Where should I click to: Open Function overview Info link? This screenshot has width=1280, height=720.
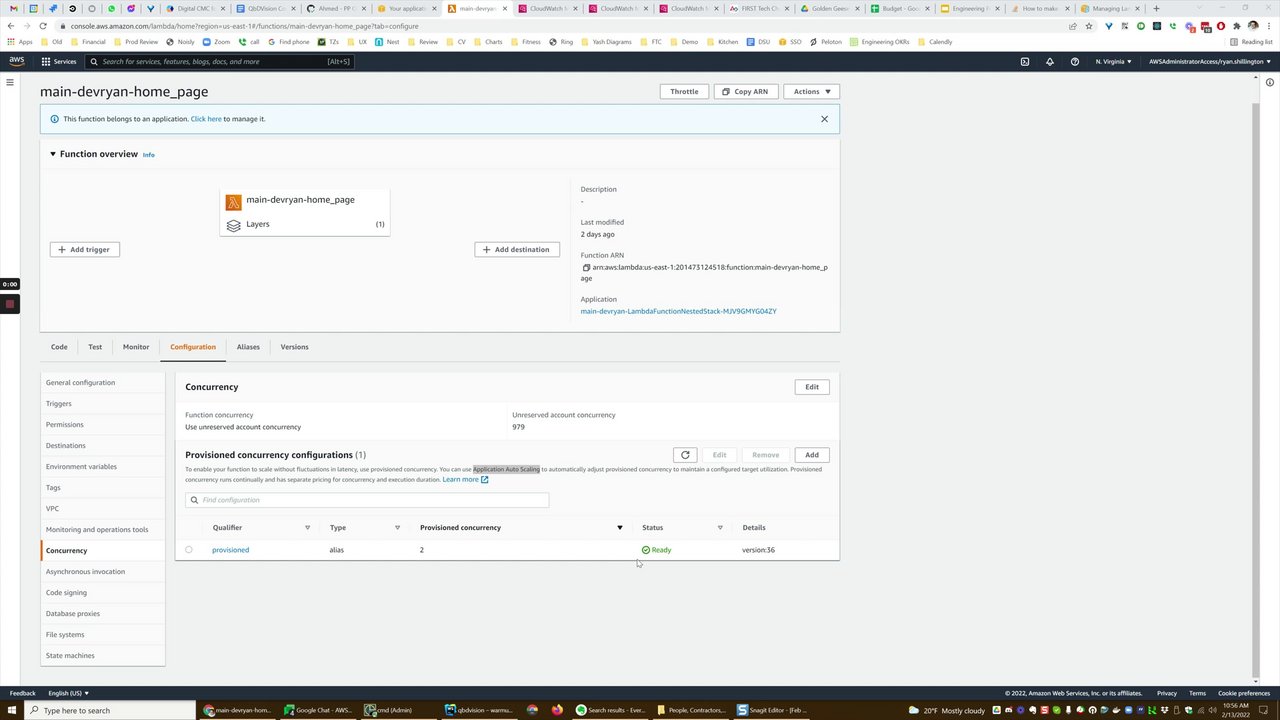(x=148, y=155)
